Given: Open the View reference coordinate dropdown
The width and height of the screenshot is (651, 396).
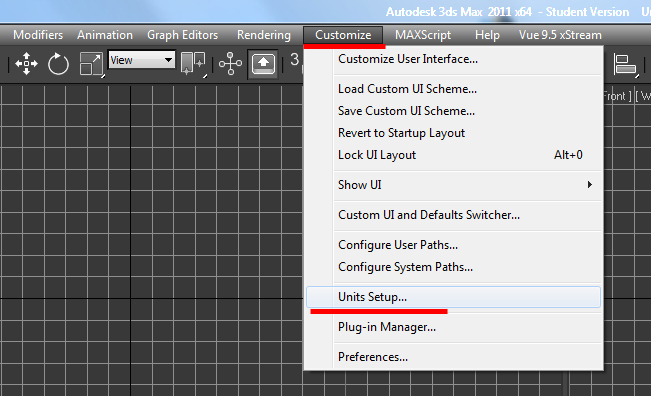Looking at the screenshot, I should click(x=142, y=60).
